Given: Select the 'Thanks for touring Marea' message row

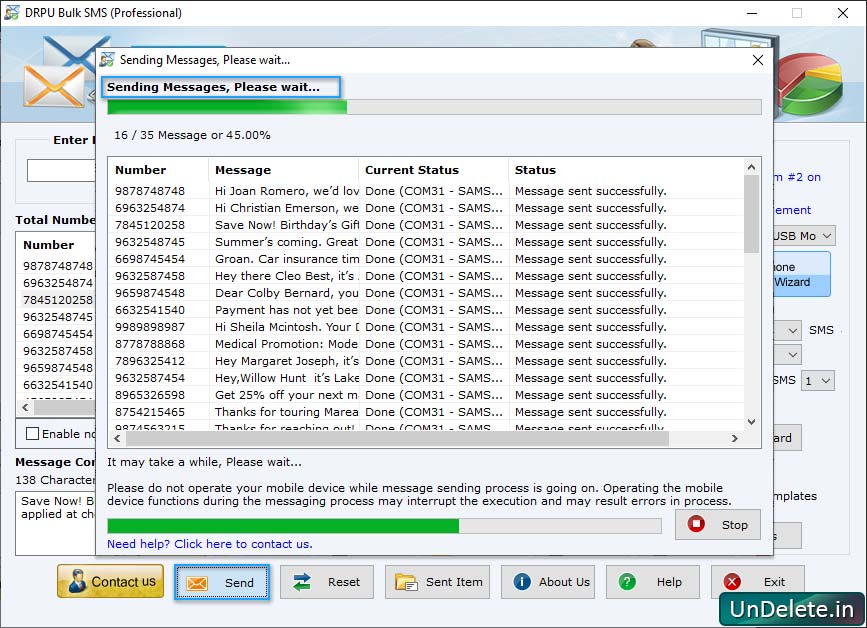Looking at the screenshot, I should (426, 412).
